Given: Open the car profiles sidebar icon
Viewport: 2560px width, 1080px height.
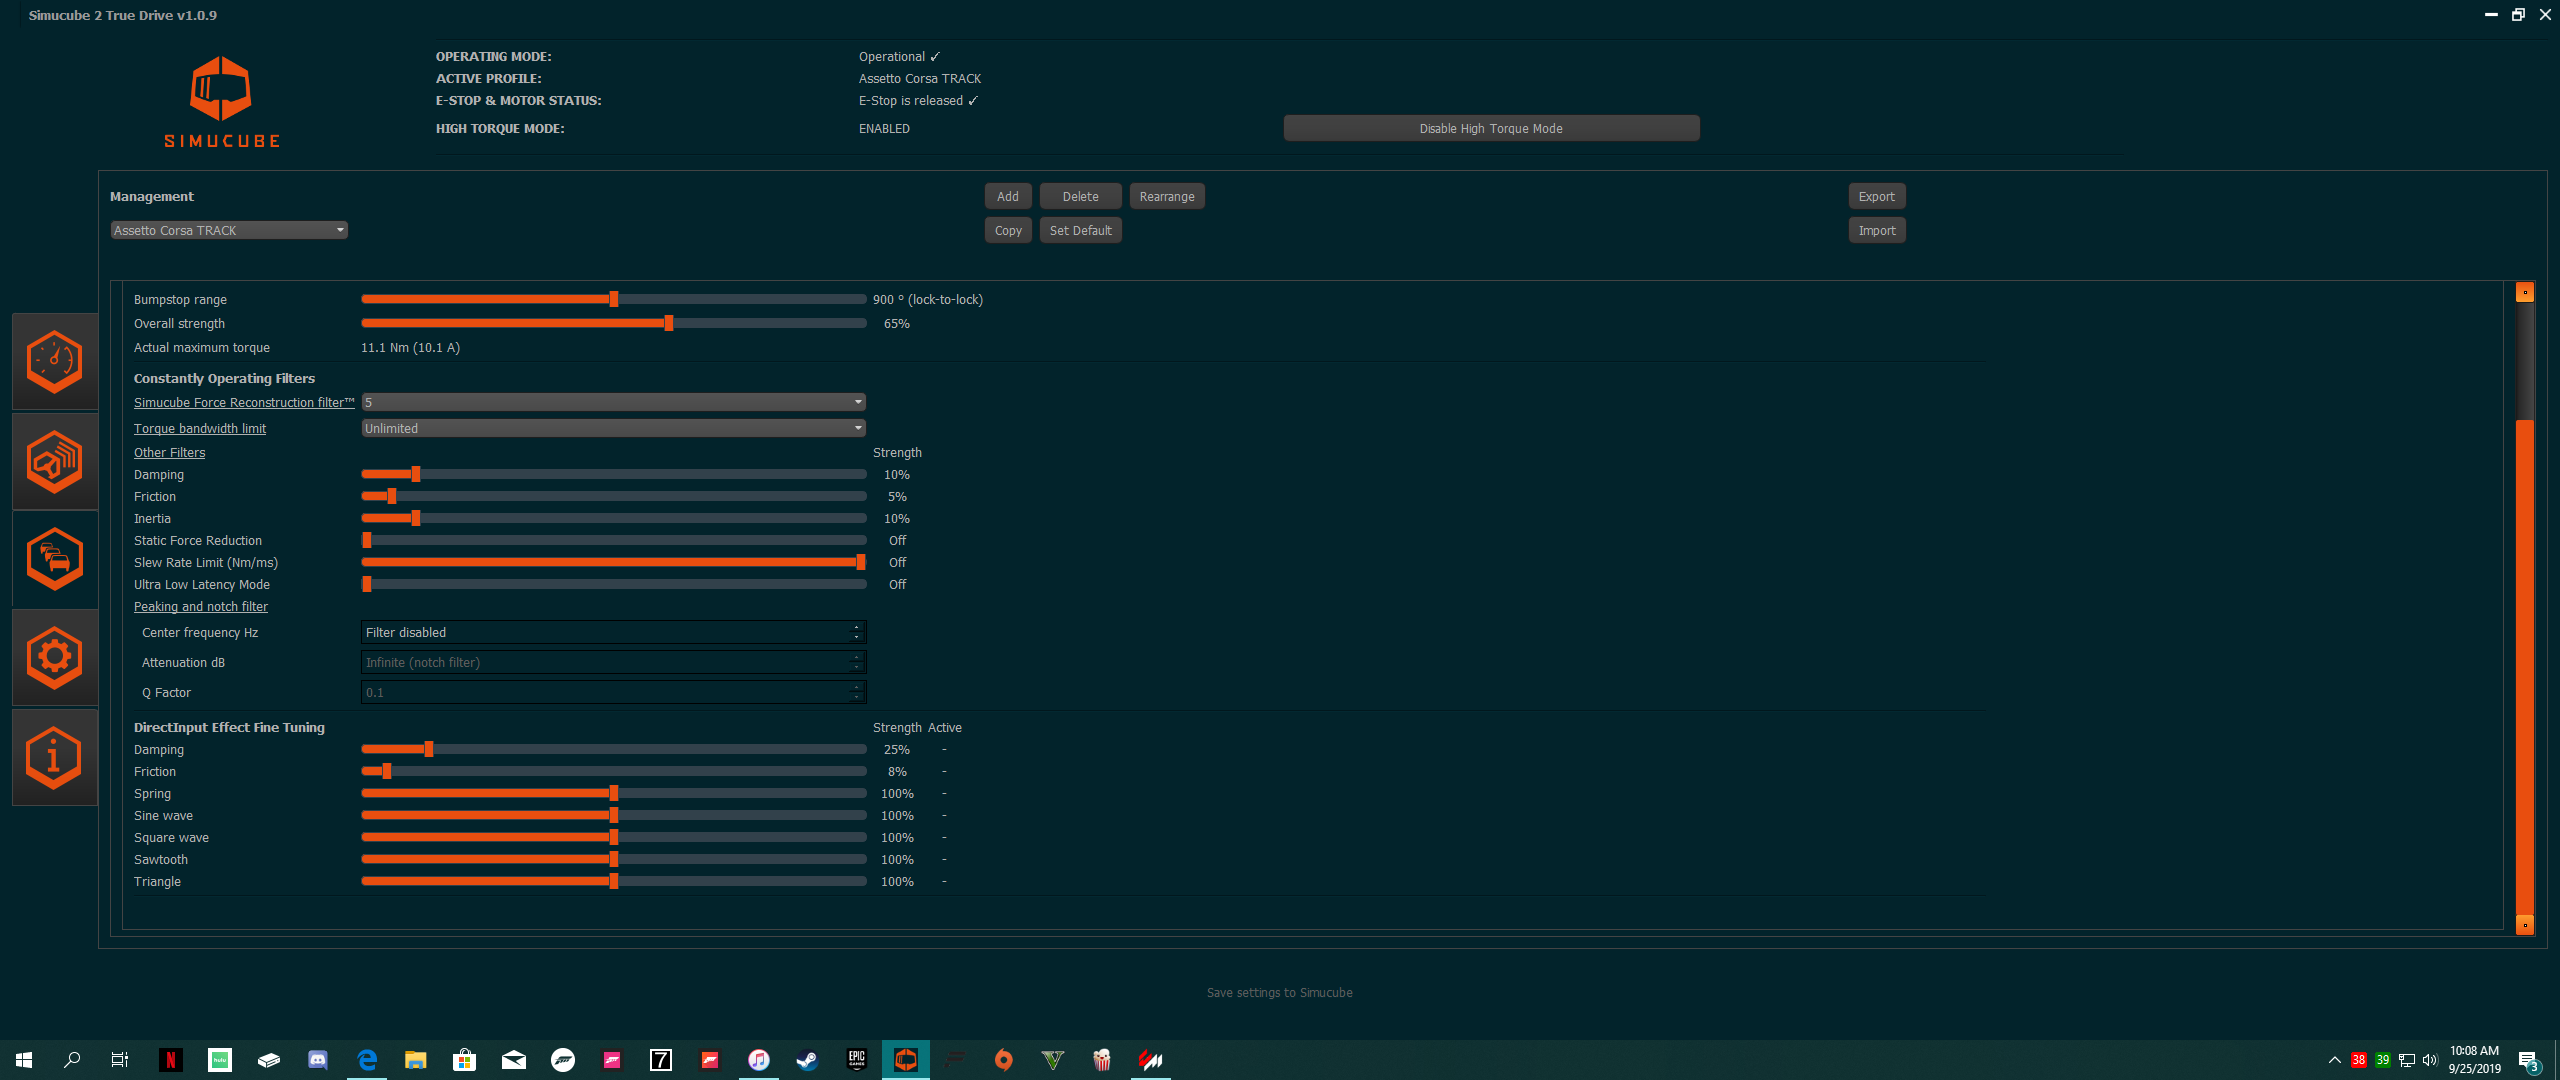Looking at the screenshot, I should [x=55, y=559].
